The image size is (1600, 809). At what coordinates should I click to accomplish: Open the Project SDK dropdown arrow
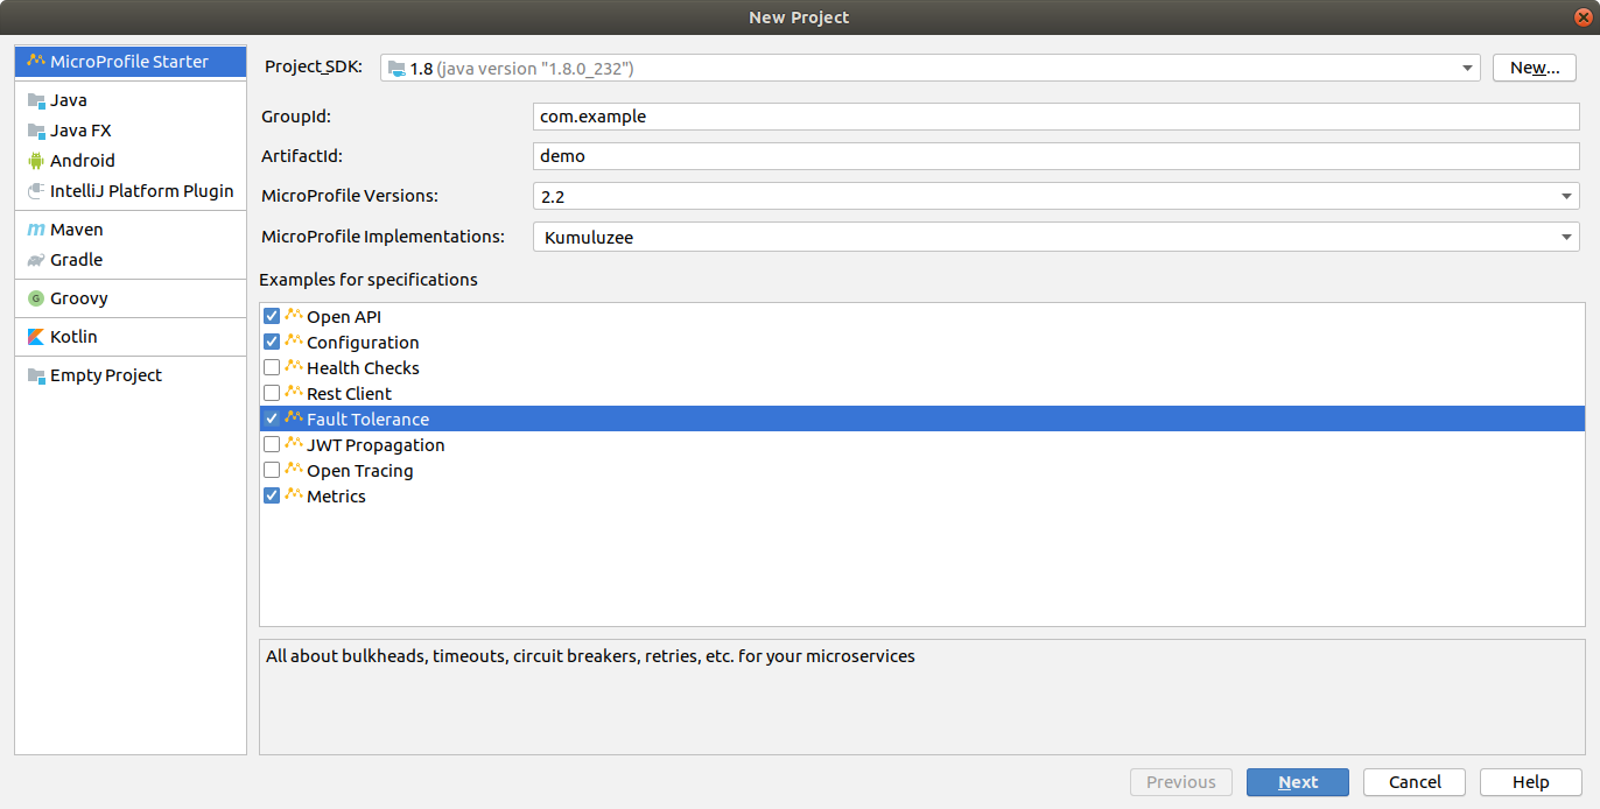(x=1467, y=68)
